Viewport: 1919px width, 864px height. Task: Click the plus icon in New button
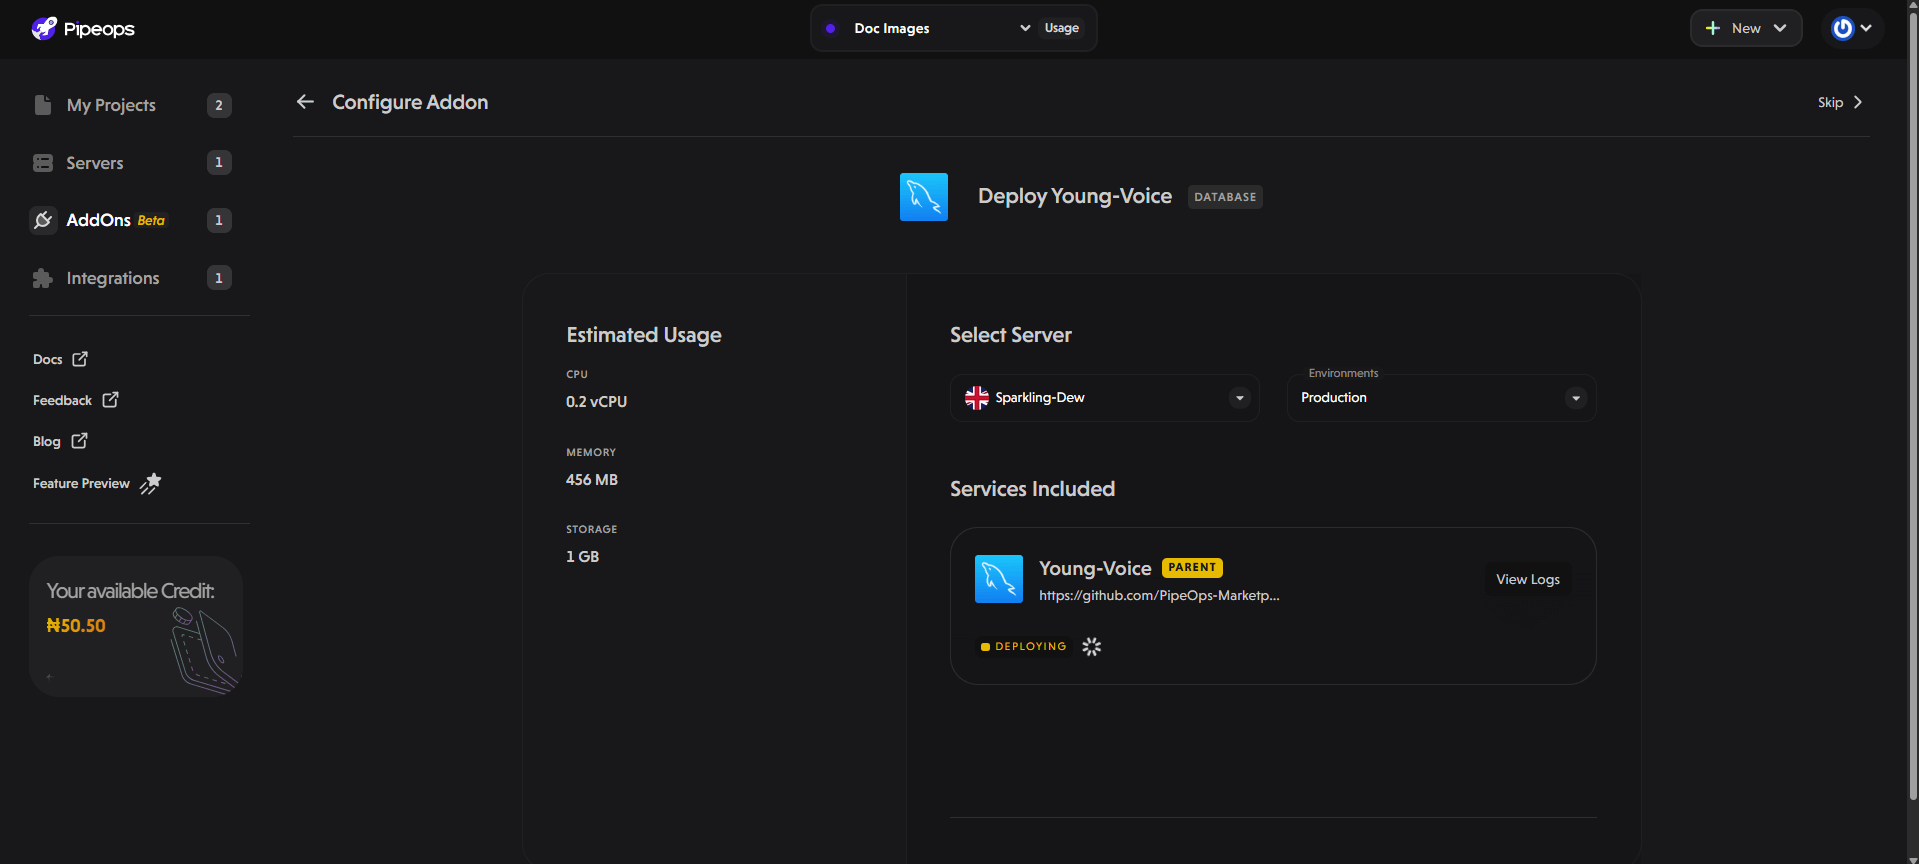1713,28
